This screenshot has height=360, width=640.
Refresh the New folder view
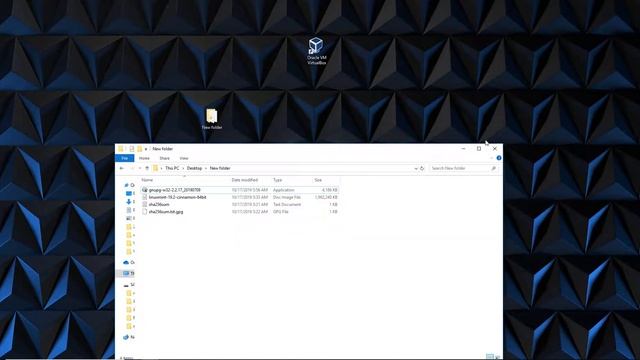pyautogui.click(x=422, y=168)
